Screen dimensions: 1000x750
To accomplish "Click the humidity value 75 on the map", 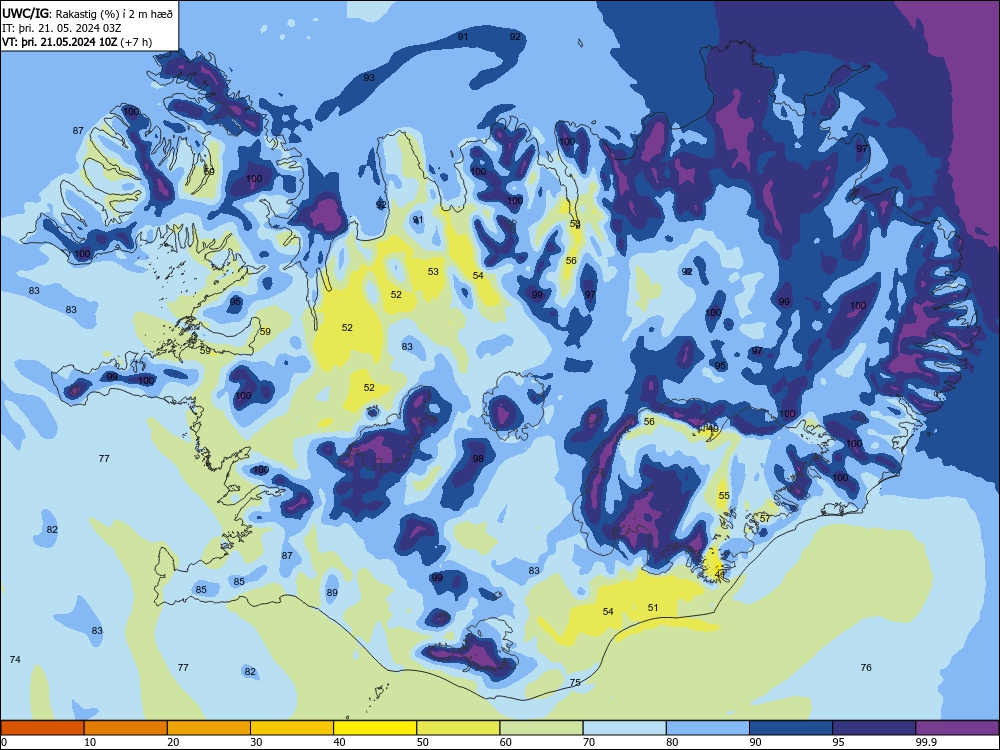I will pyautogui.click(x=575, y=682).
